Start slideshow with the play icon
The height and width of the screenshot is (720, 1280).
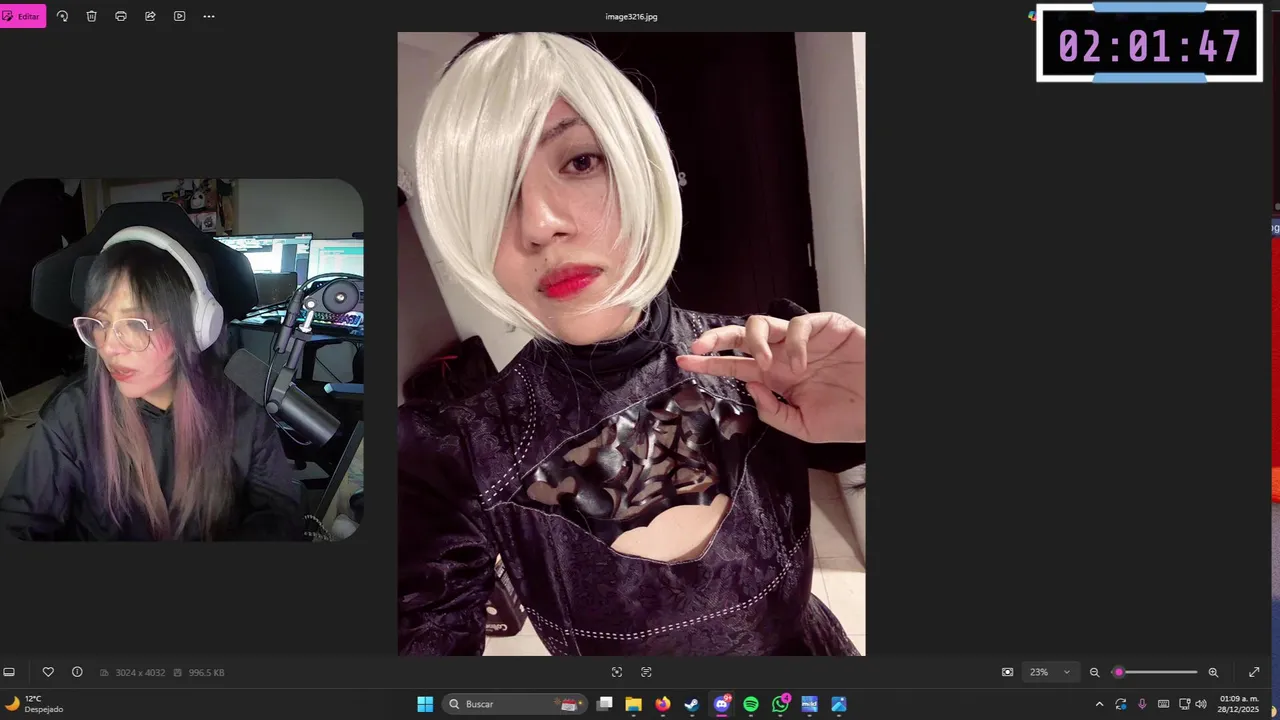pyautogui.click(x=180, y=16)
